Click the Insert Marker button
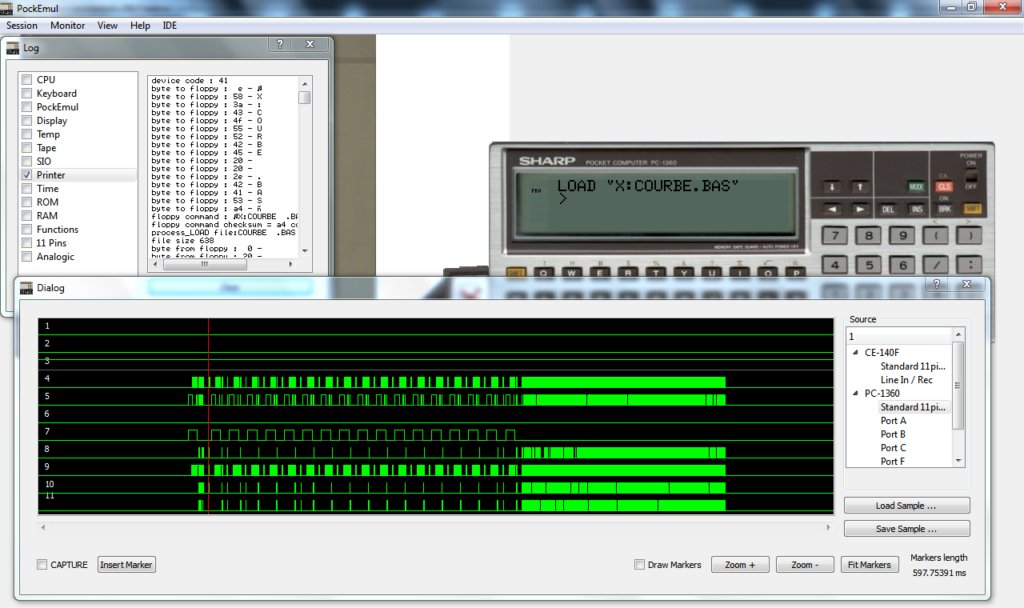 pyautogui.click(x=126, y=564)
